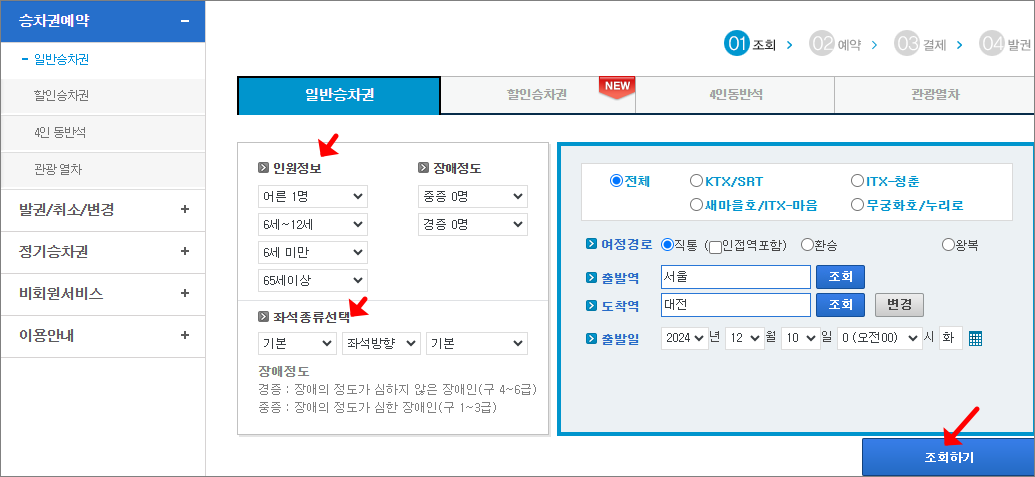Switch to the 할인승차권 tab

tap(538, 95)
